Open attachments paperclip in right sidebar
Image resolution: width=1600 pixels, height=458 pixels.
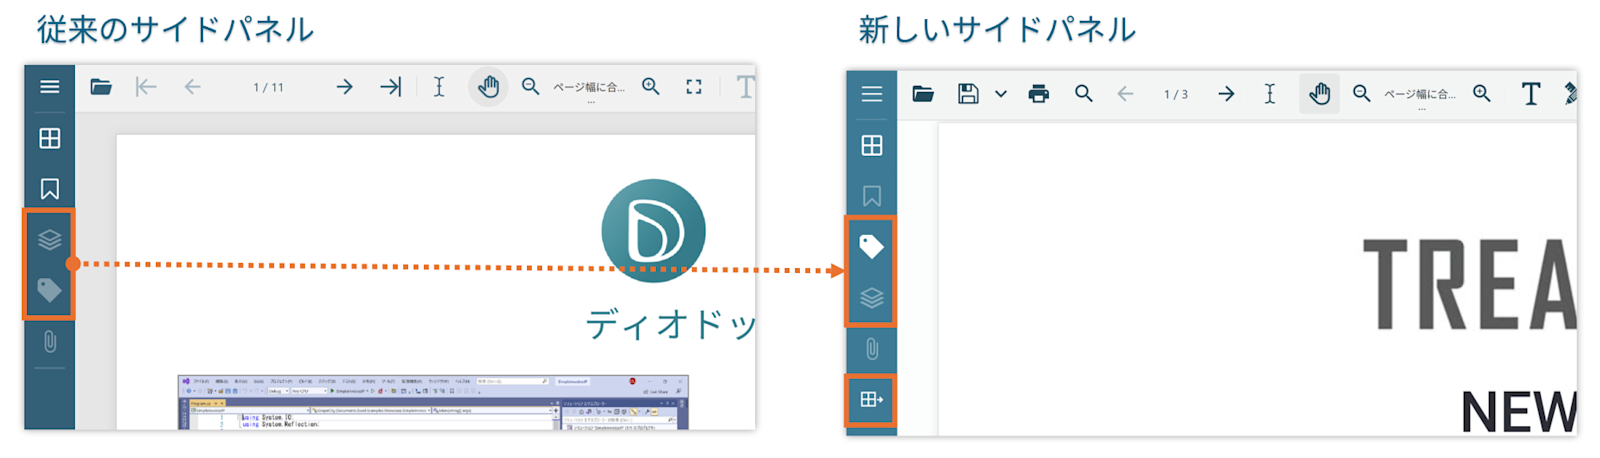point(872,349)
